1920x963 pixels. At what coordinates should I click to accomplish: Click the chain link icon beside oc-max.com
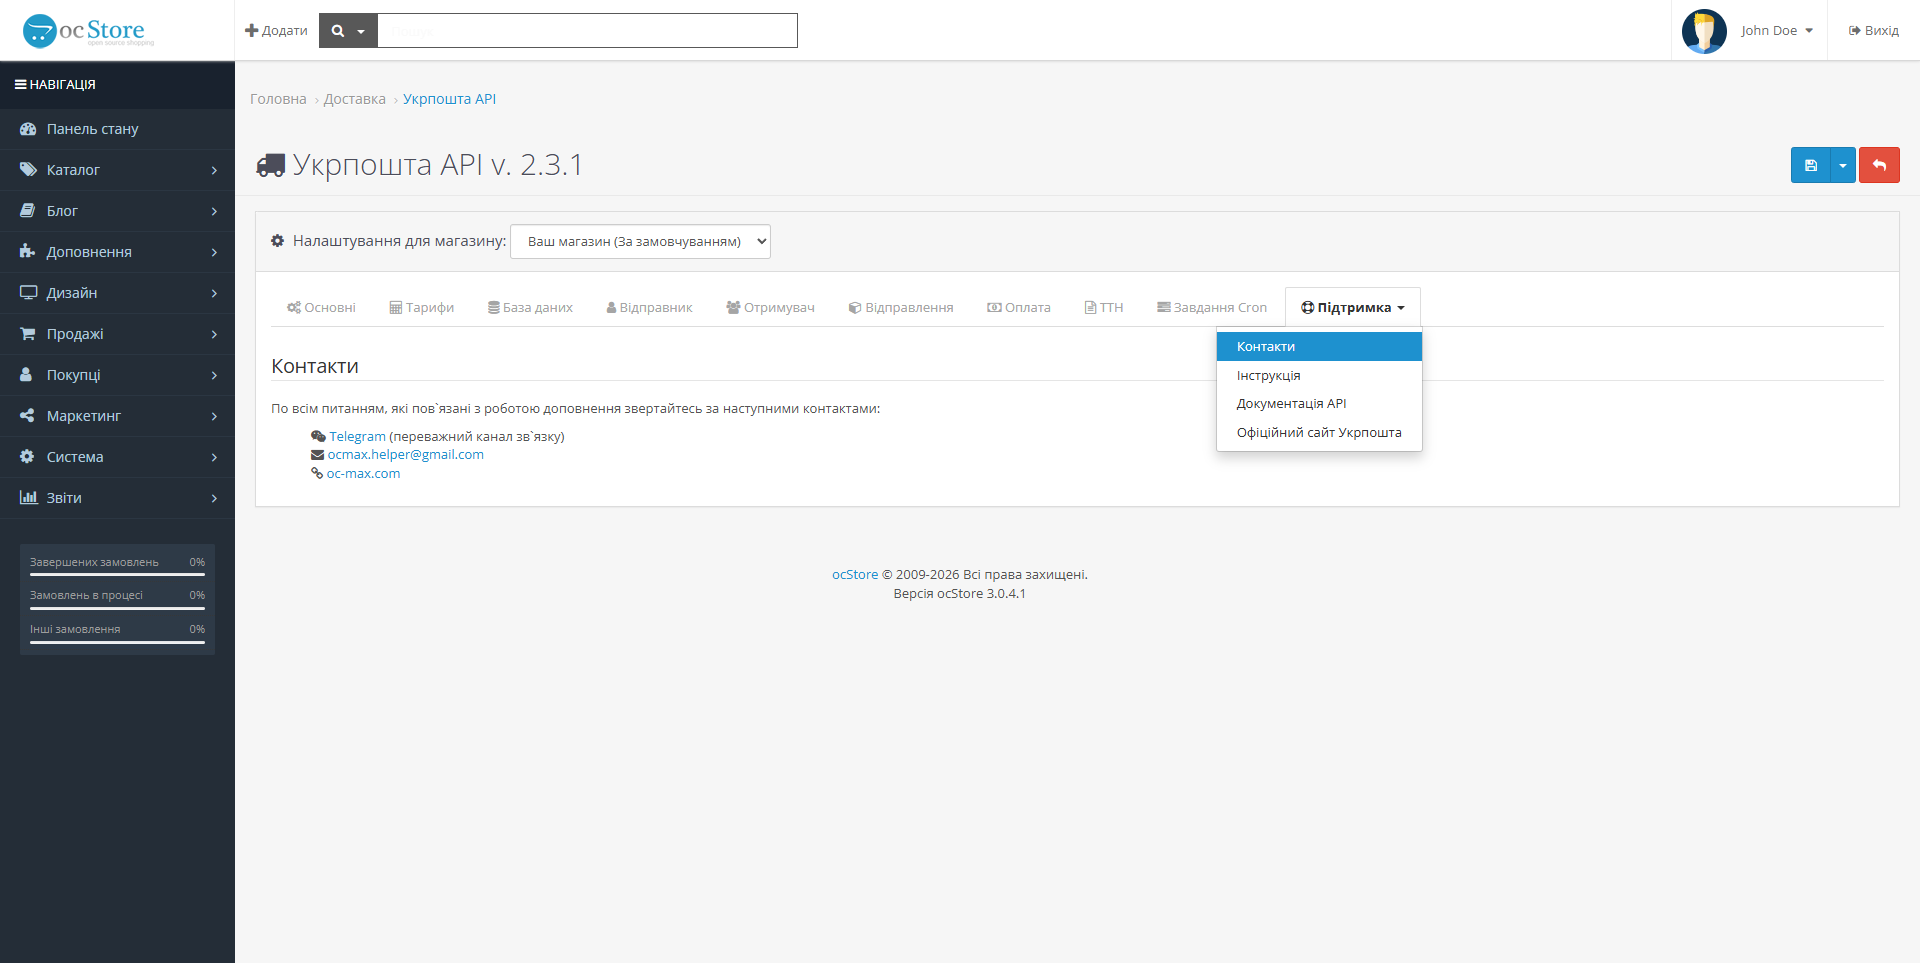pos(317,474)
